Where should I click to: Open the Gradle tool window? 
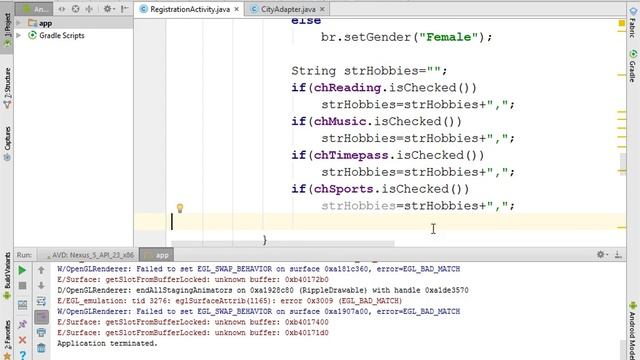(633, 66)
